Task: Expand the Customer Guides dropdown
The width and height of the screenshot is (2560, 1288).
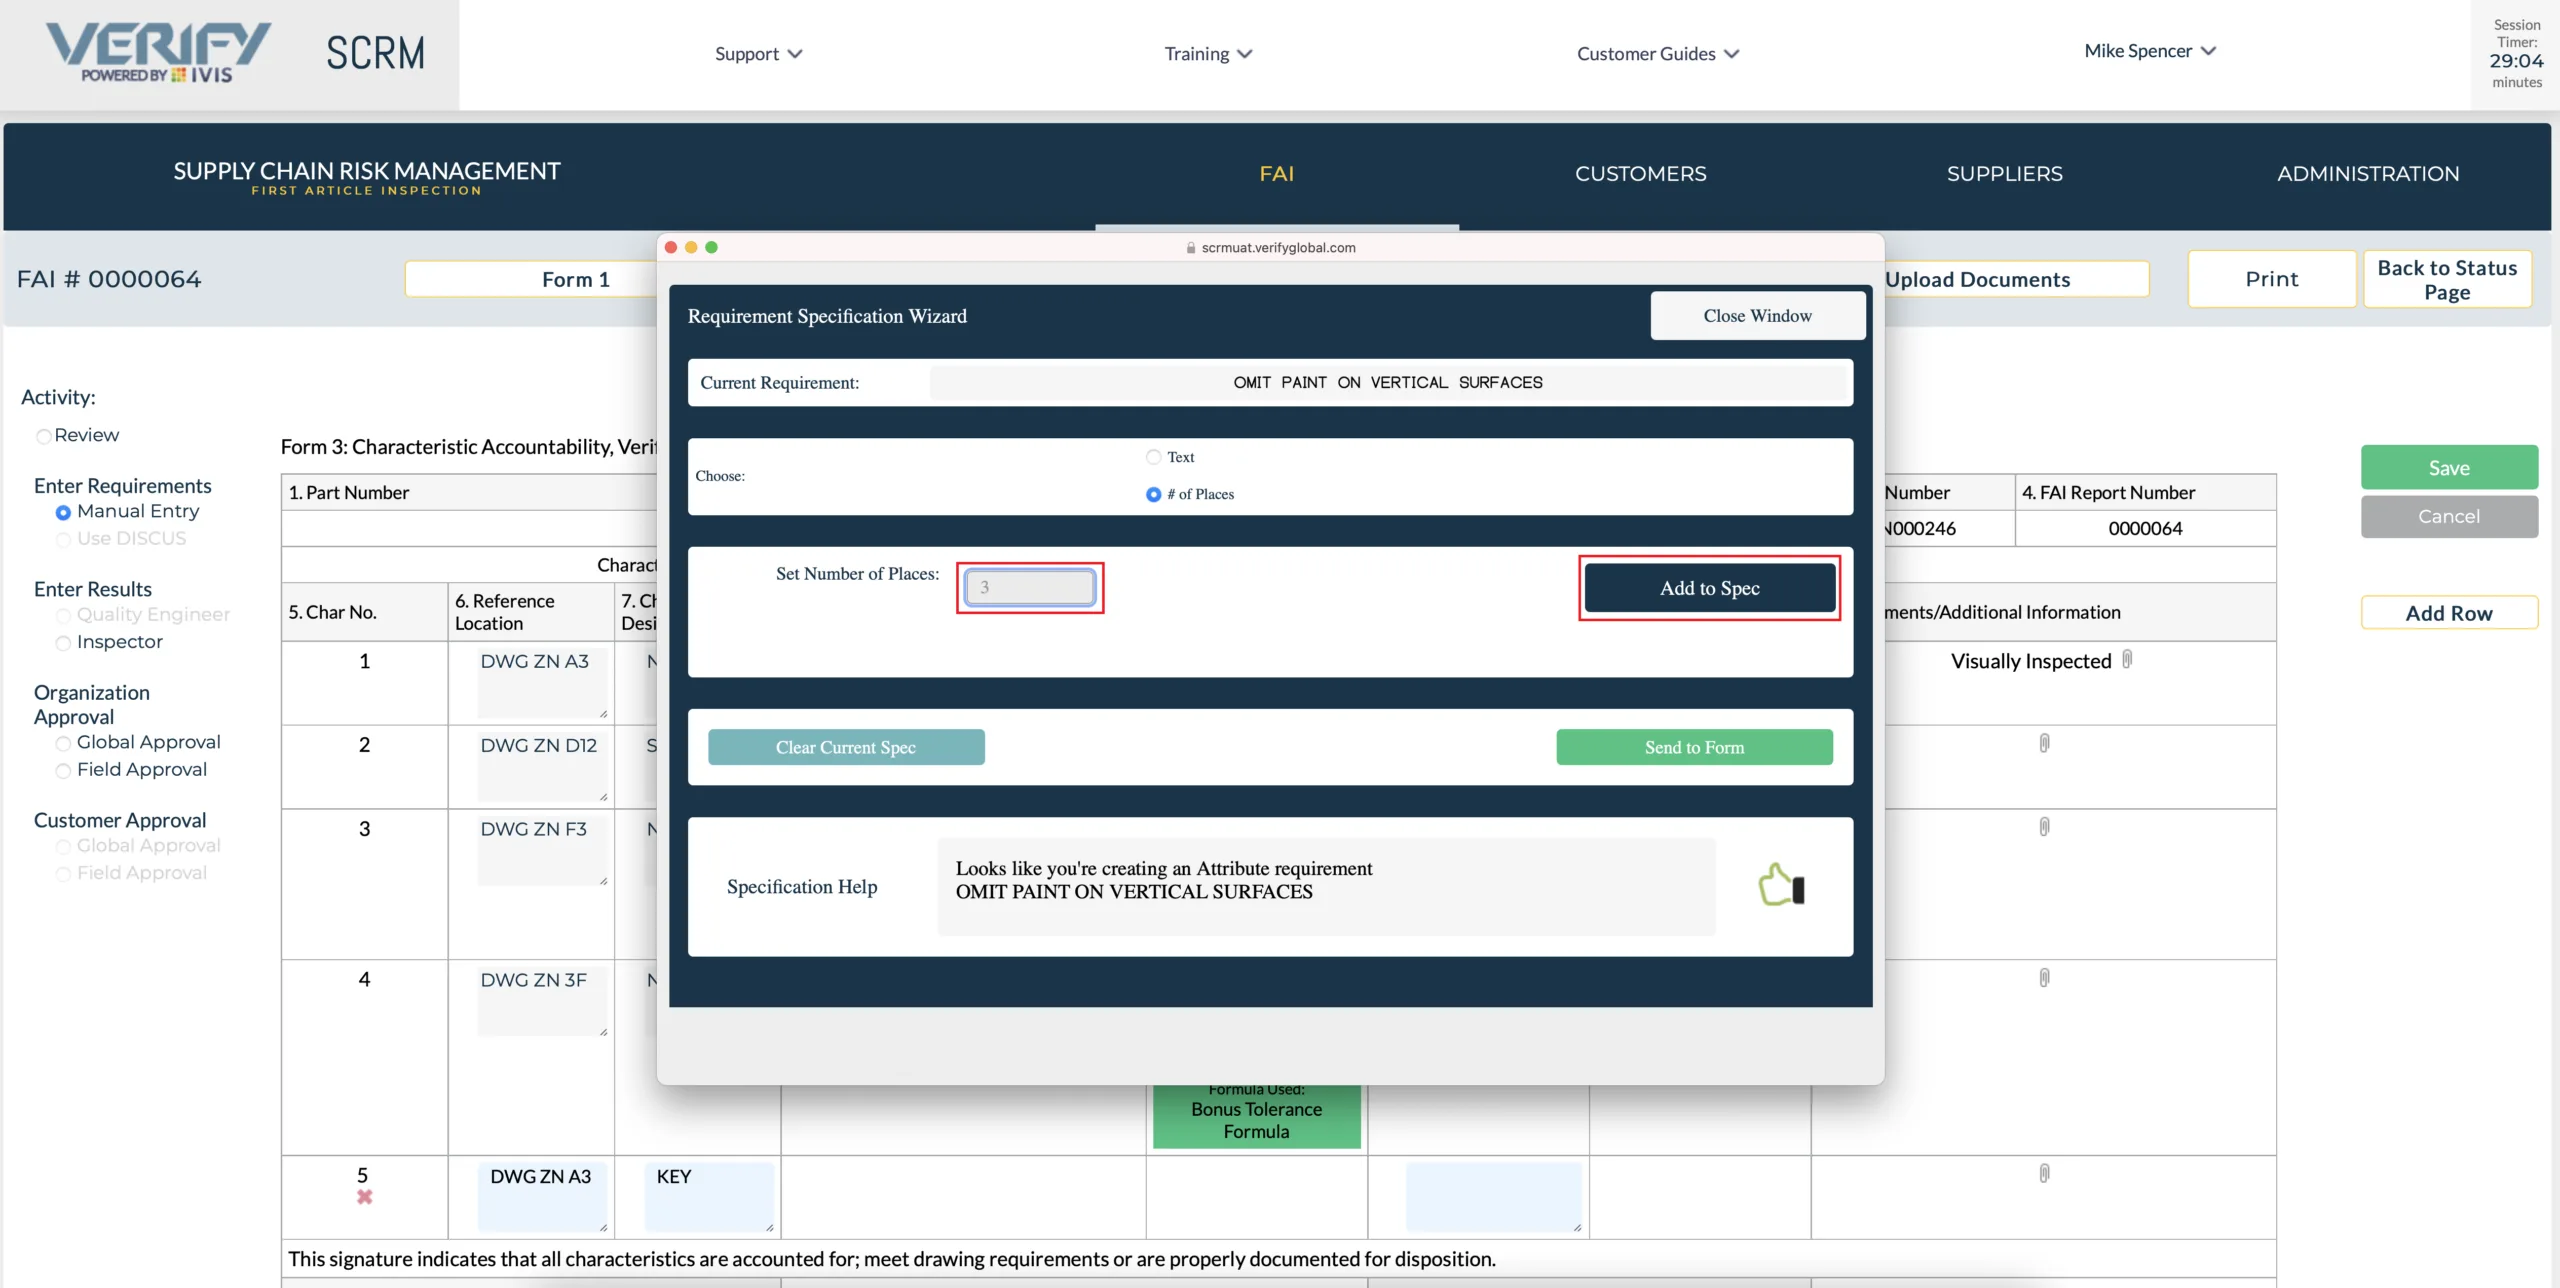Action: point(1658,54)
